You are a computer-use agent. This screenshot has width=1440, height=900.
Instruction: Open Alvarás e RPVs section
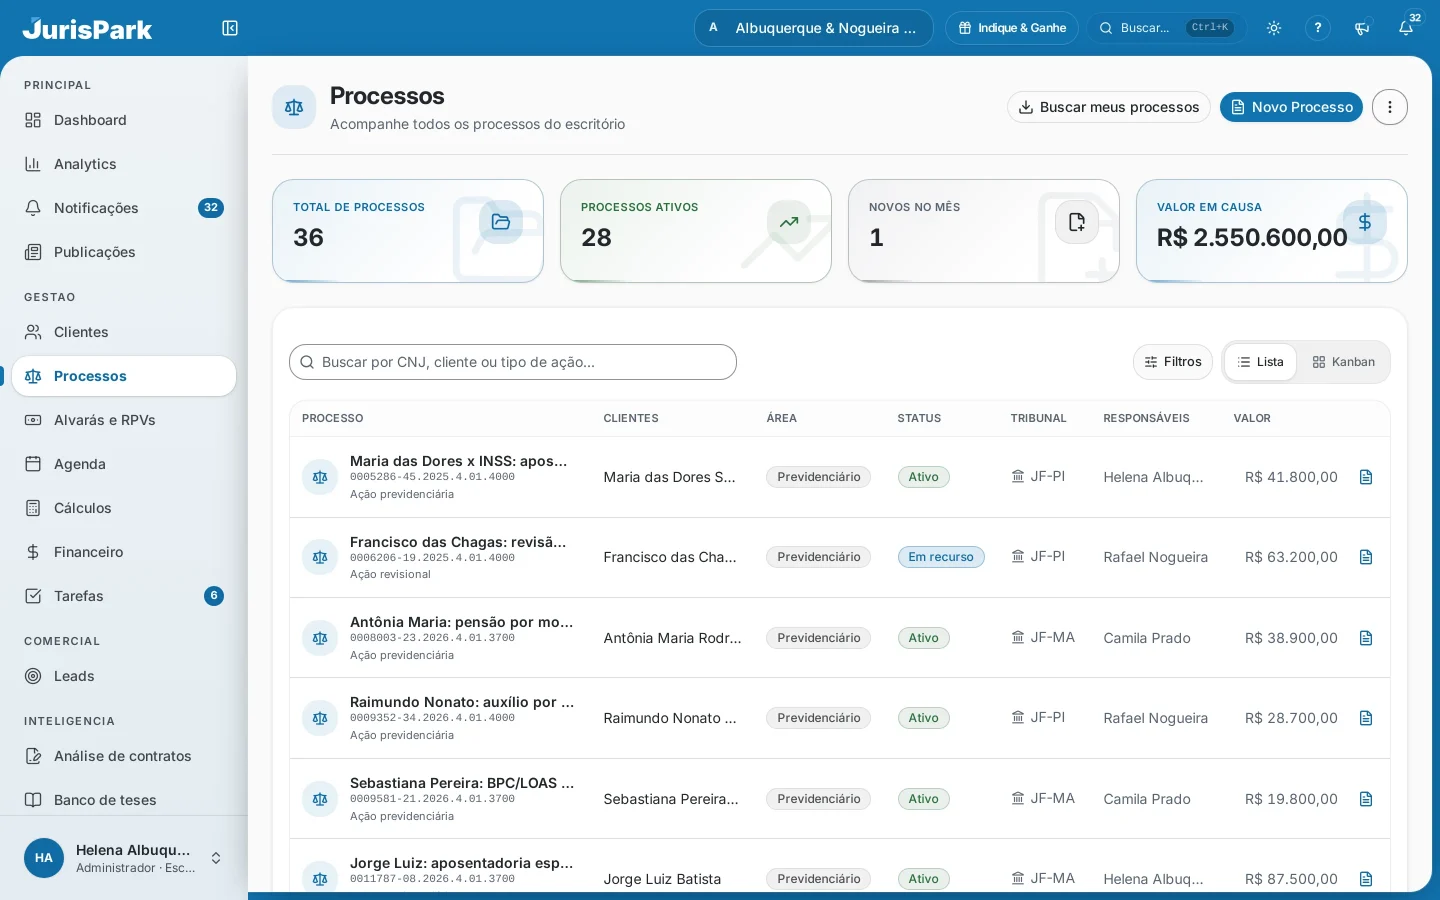click(124, 420)
